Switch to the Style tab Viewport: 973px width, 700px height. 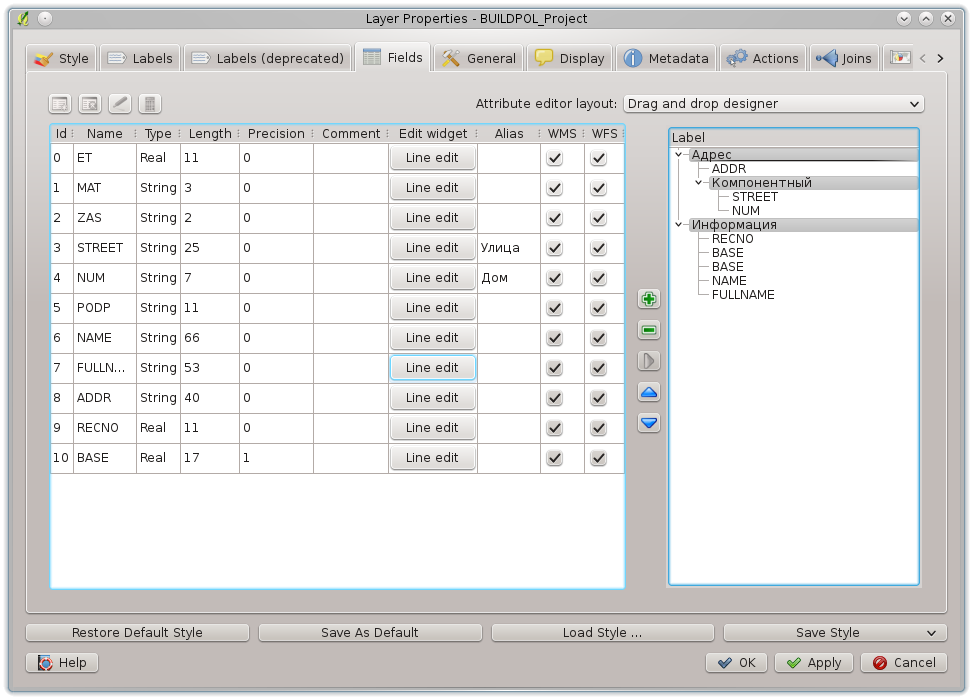click(62, 58)
